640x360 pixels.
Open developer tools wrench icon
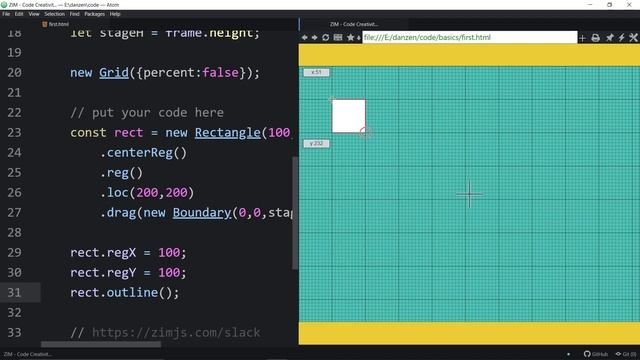pos(633,38)
